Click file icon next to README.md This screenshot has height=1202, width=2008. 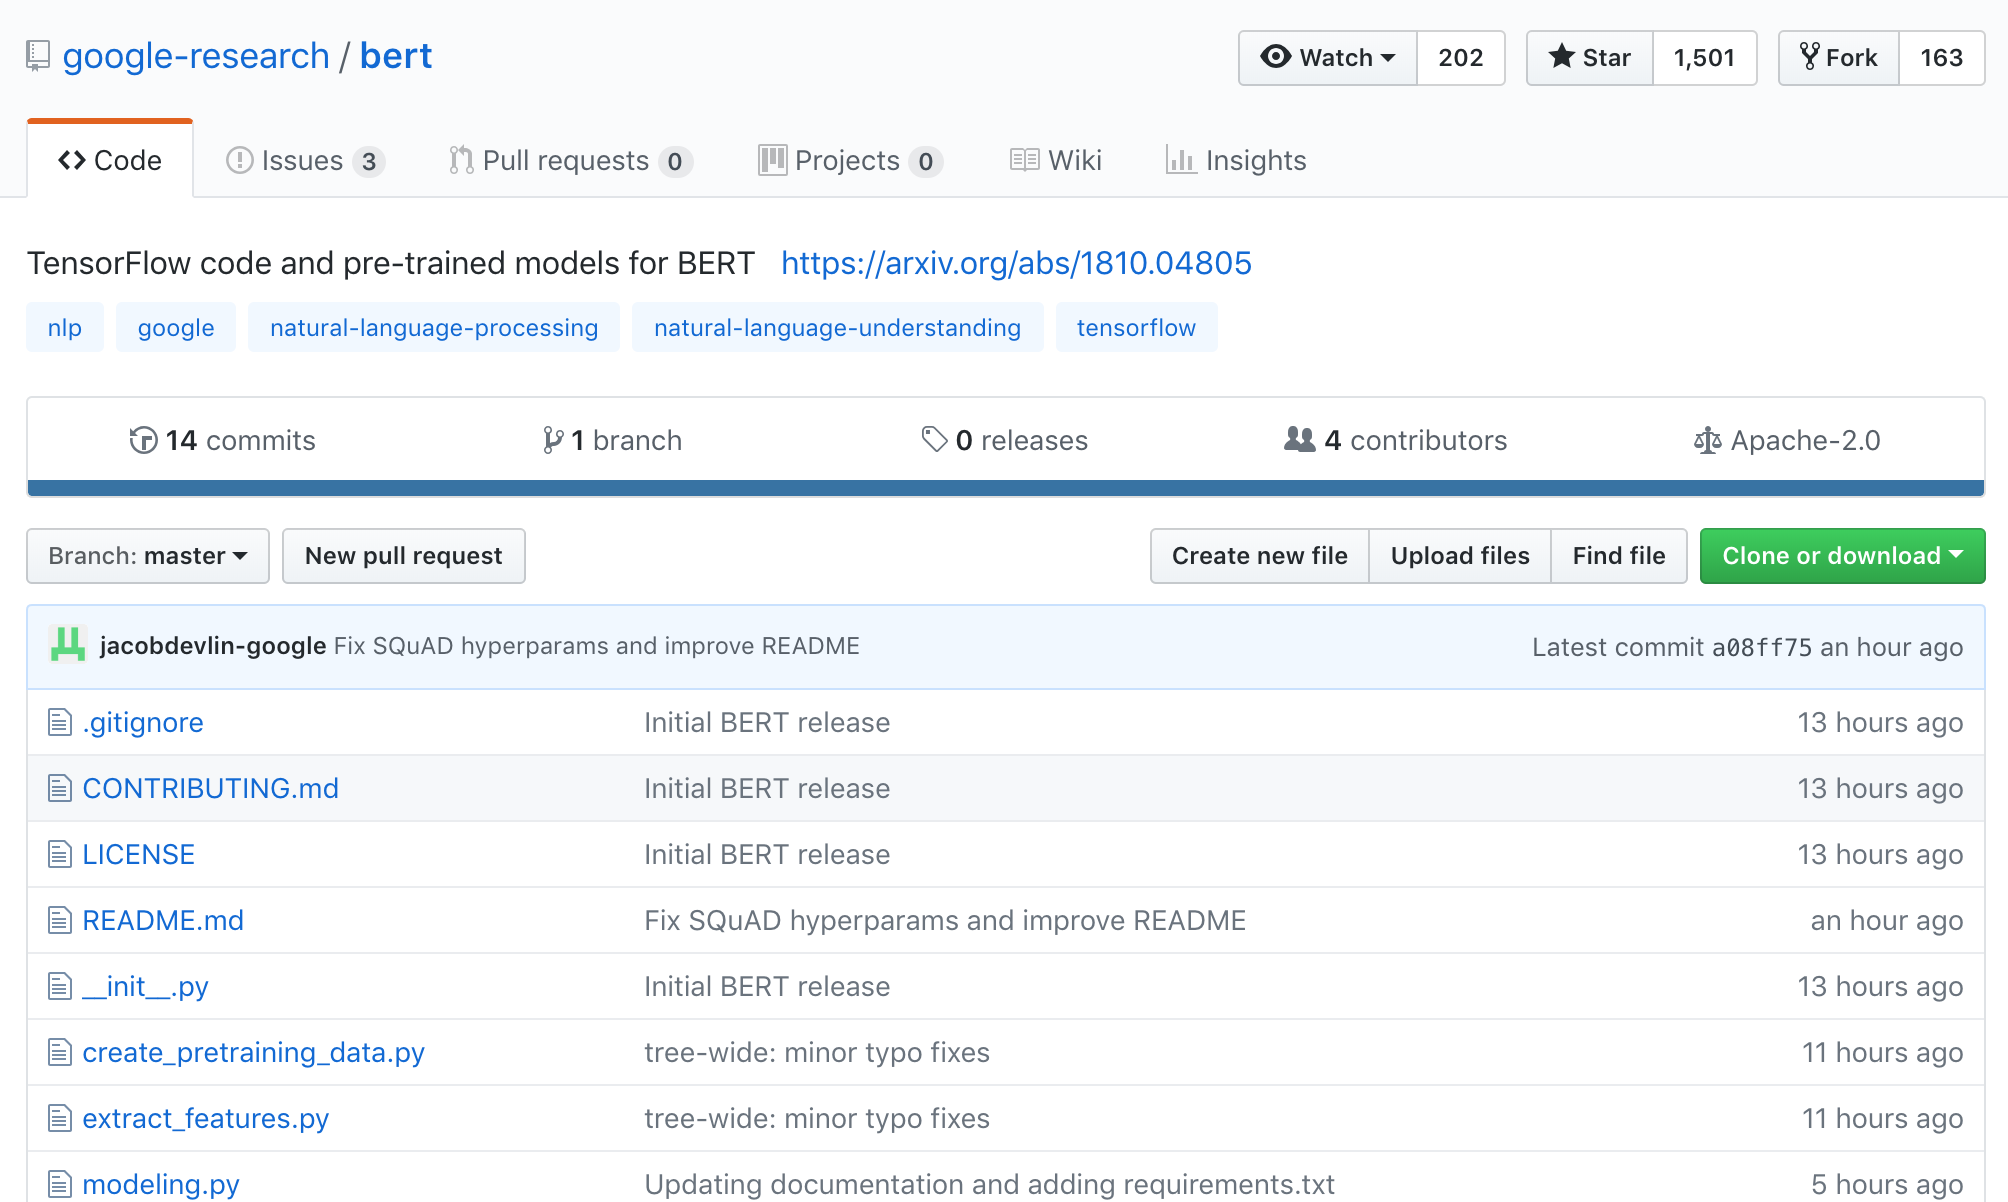pyautogui.click(x=60, y=920)
